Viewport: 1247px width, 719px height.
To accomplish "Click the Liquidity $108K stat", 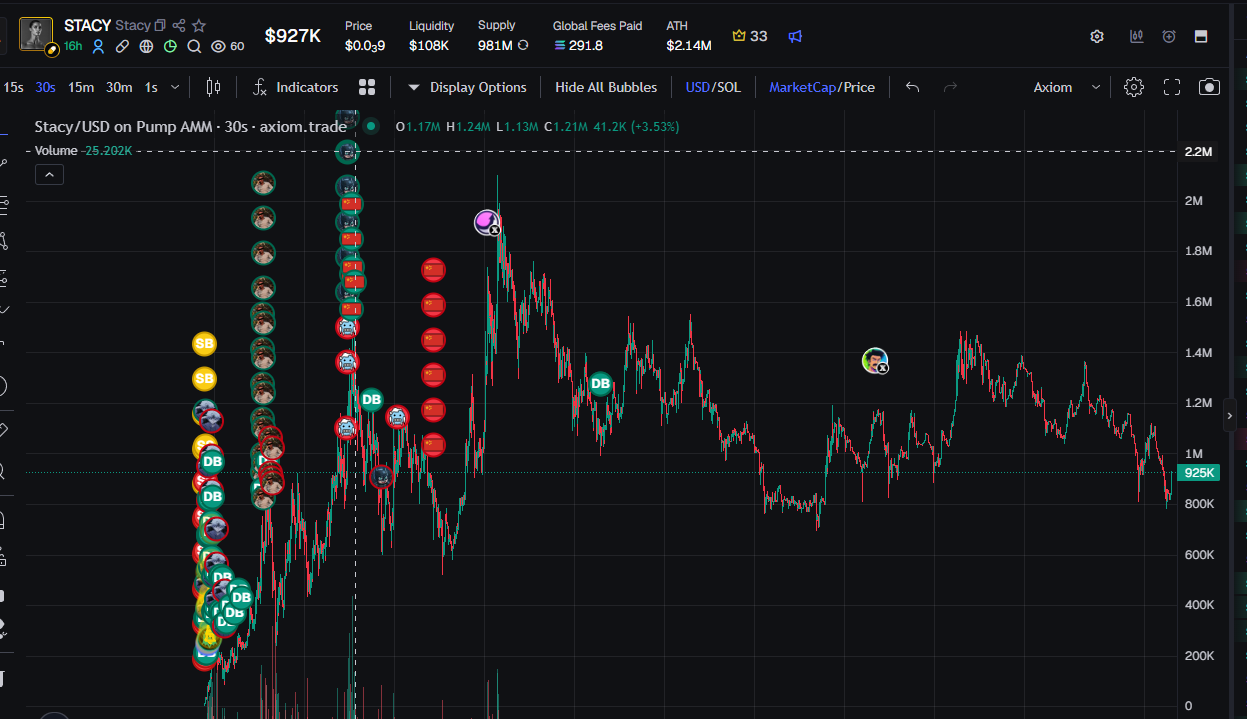I will pos(431,36).
